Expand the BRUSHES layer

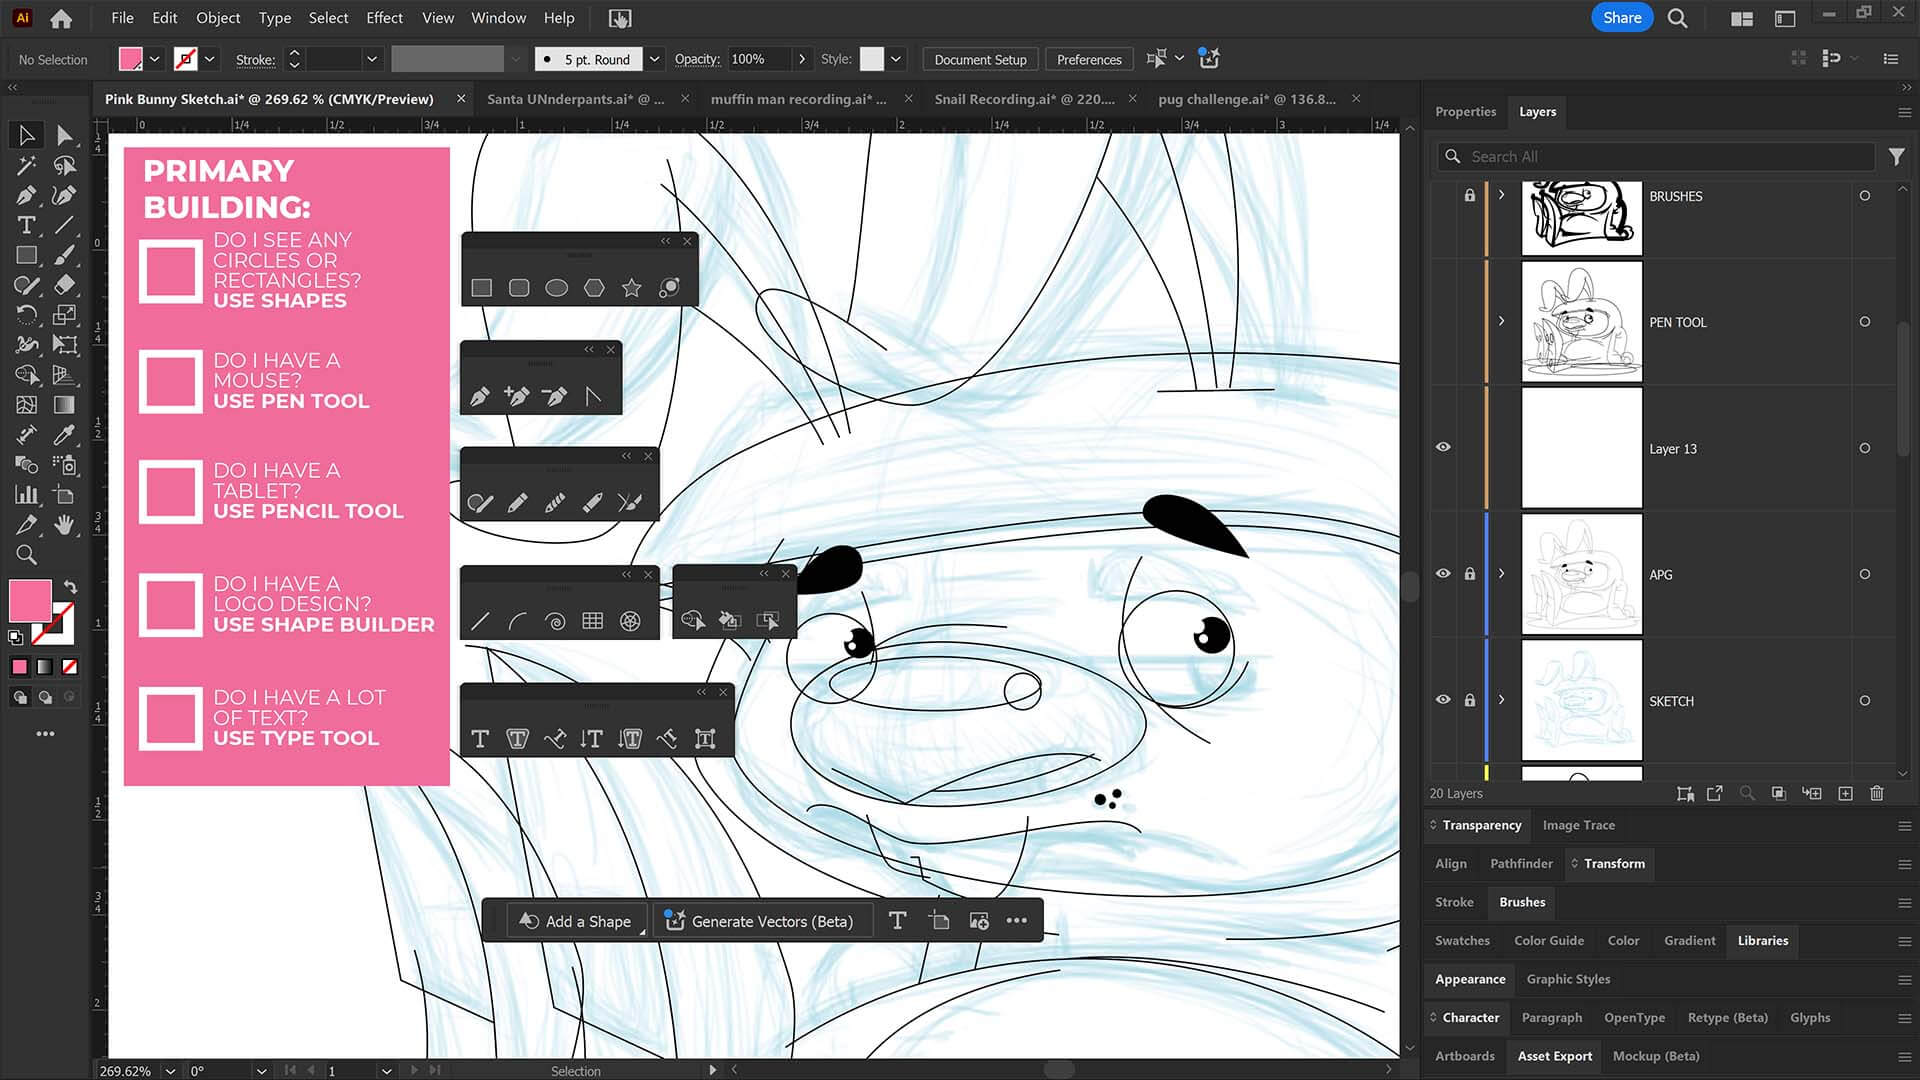[x=1501, y=195]
